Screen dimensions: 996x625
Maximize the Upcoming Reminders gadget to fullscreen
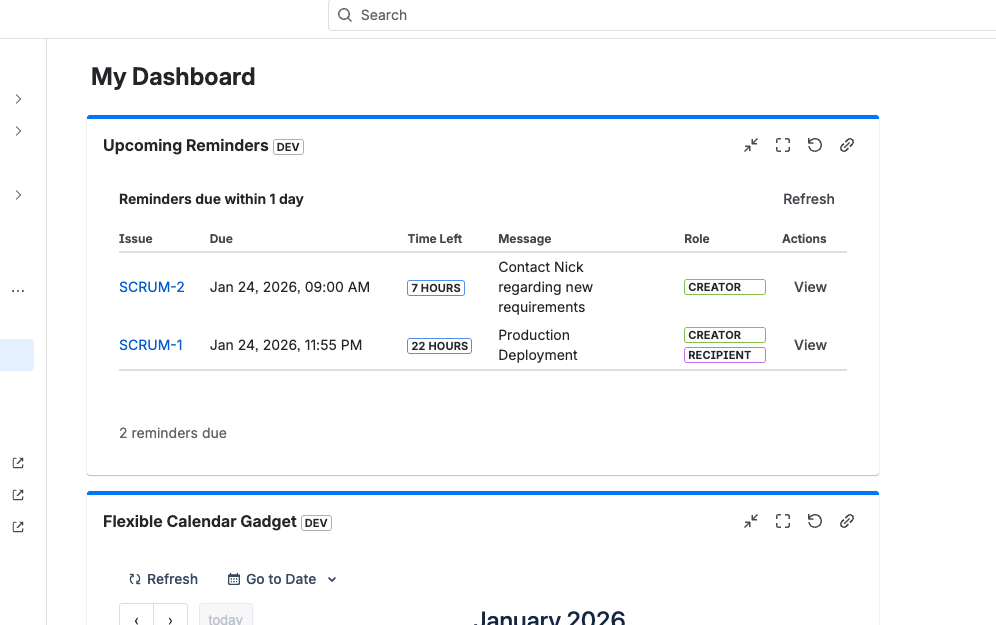[x=783, y=145]
